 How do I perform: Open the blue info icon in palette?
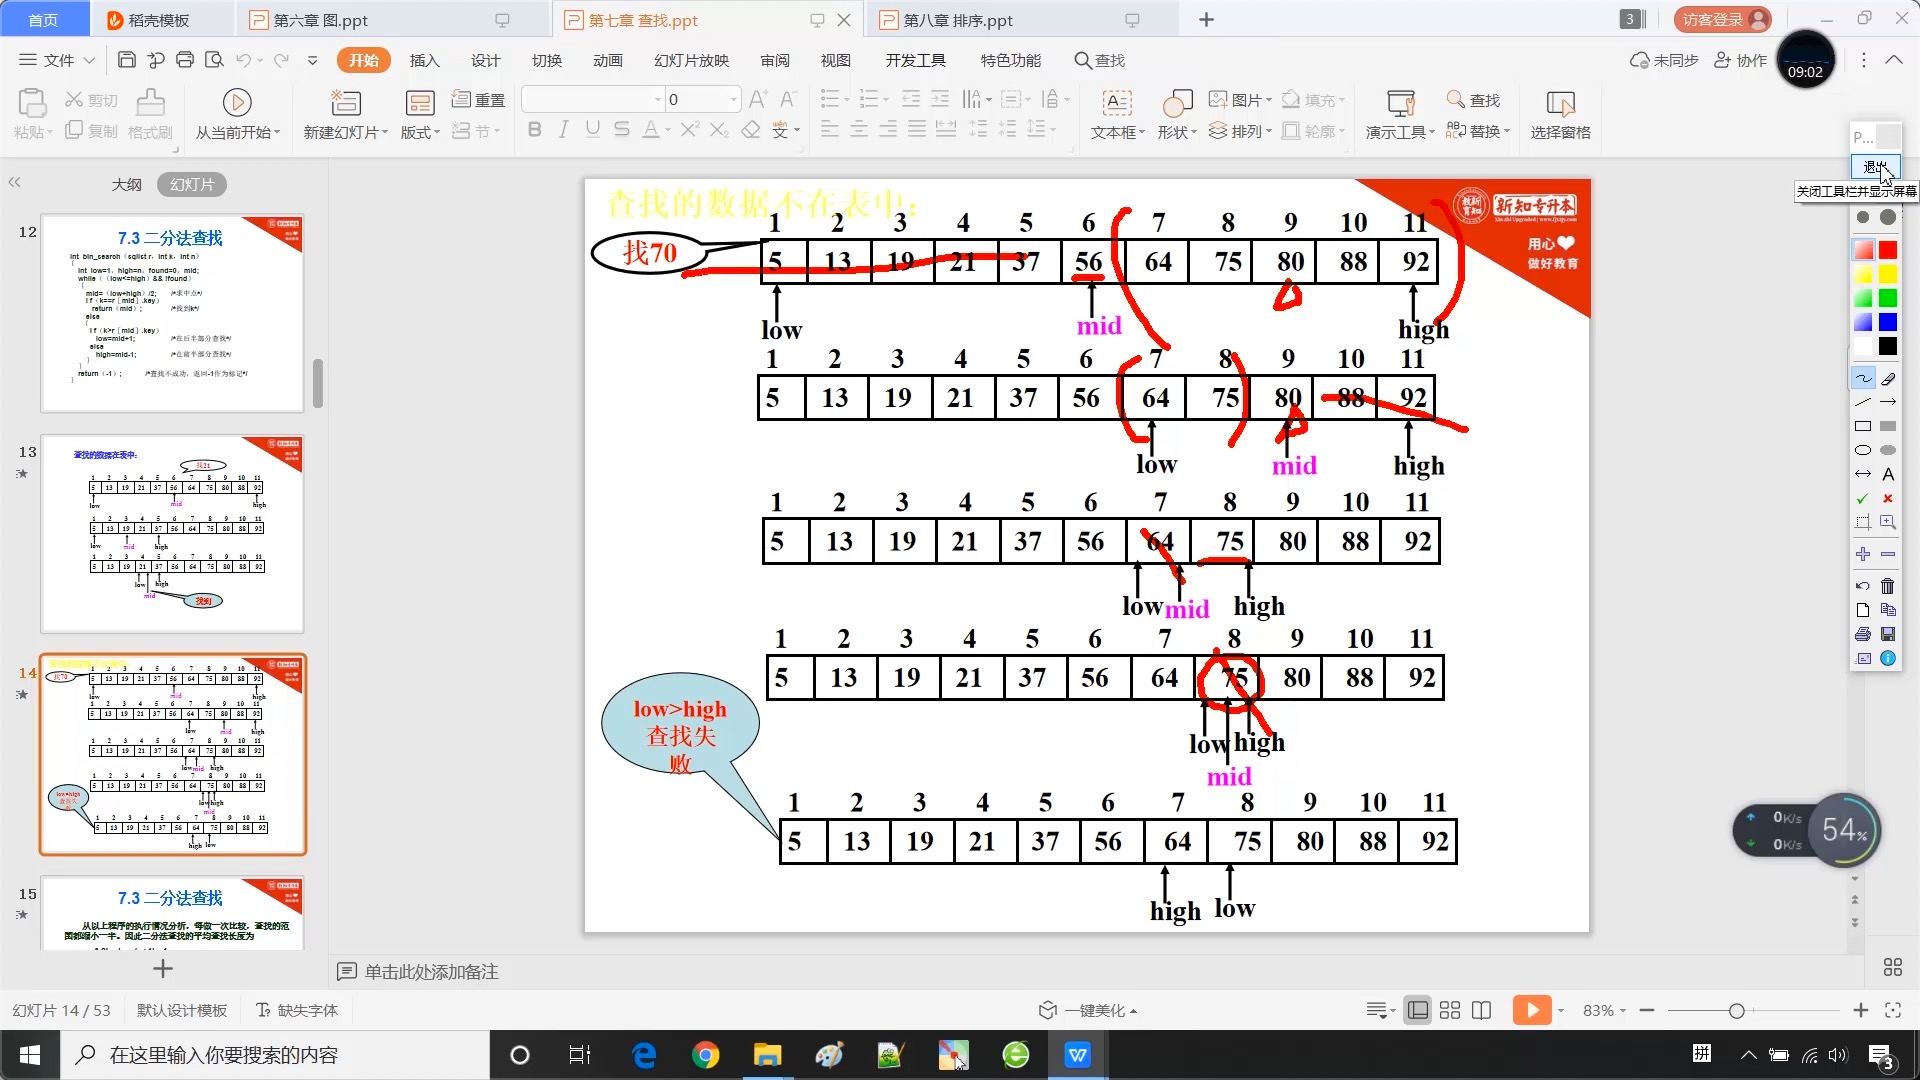(1888, 658)
